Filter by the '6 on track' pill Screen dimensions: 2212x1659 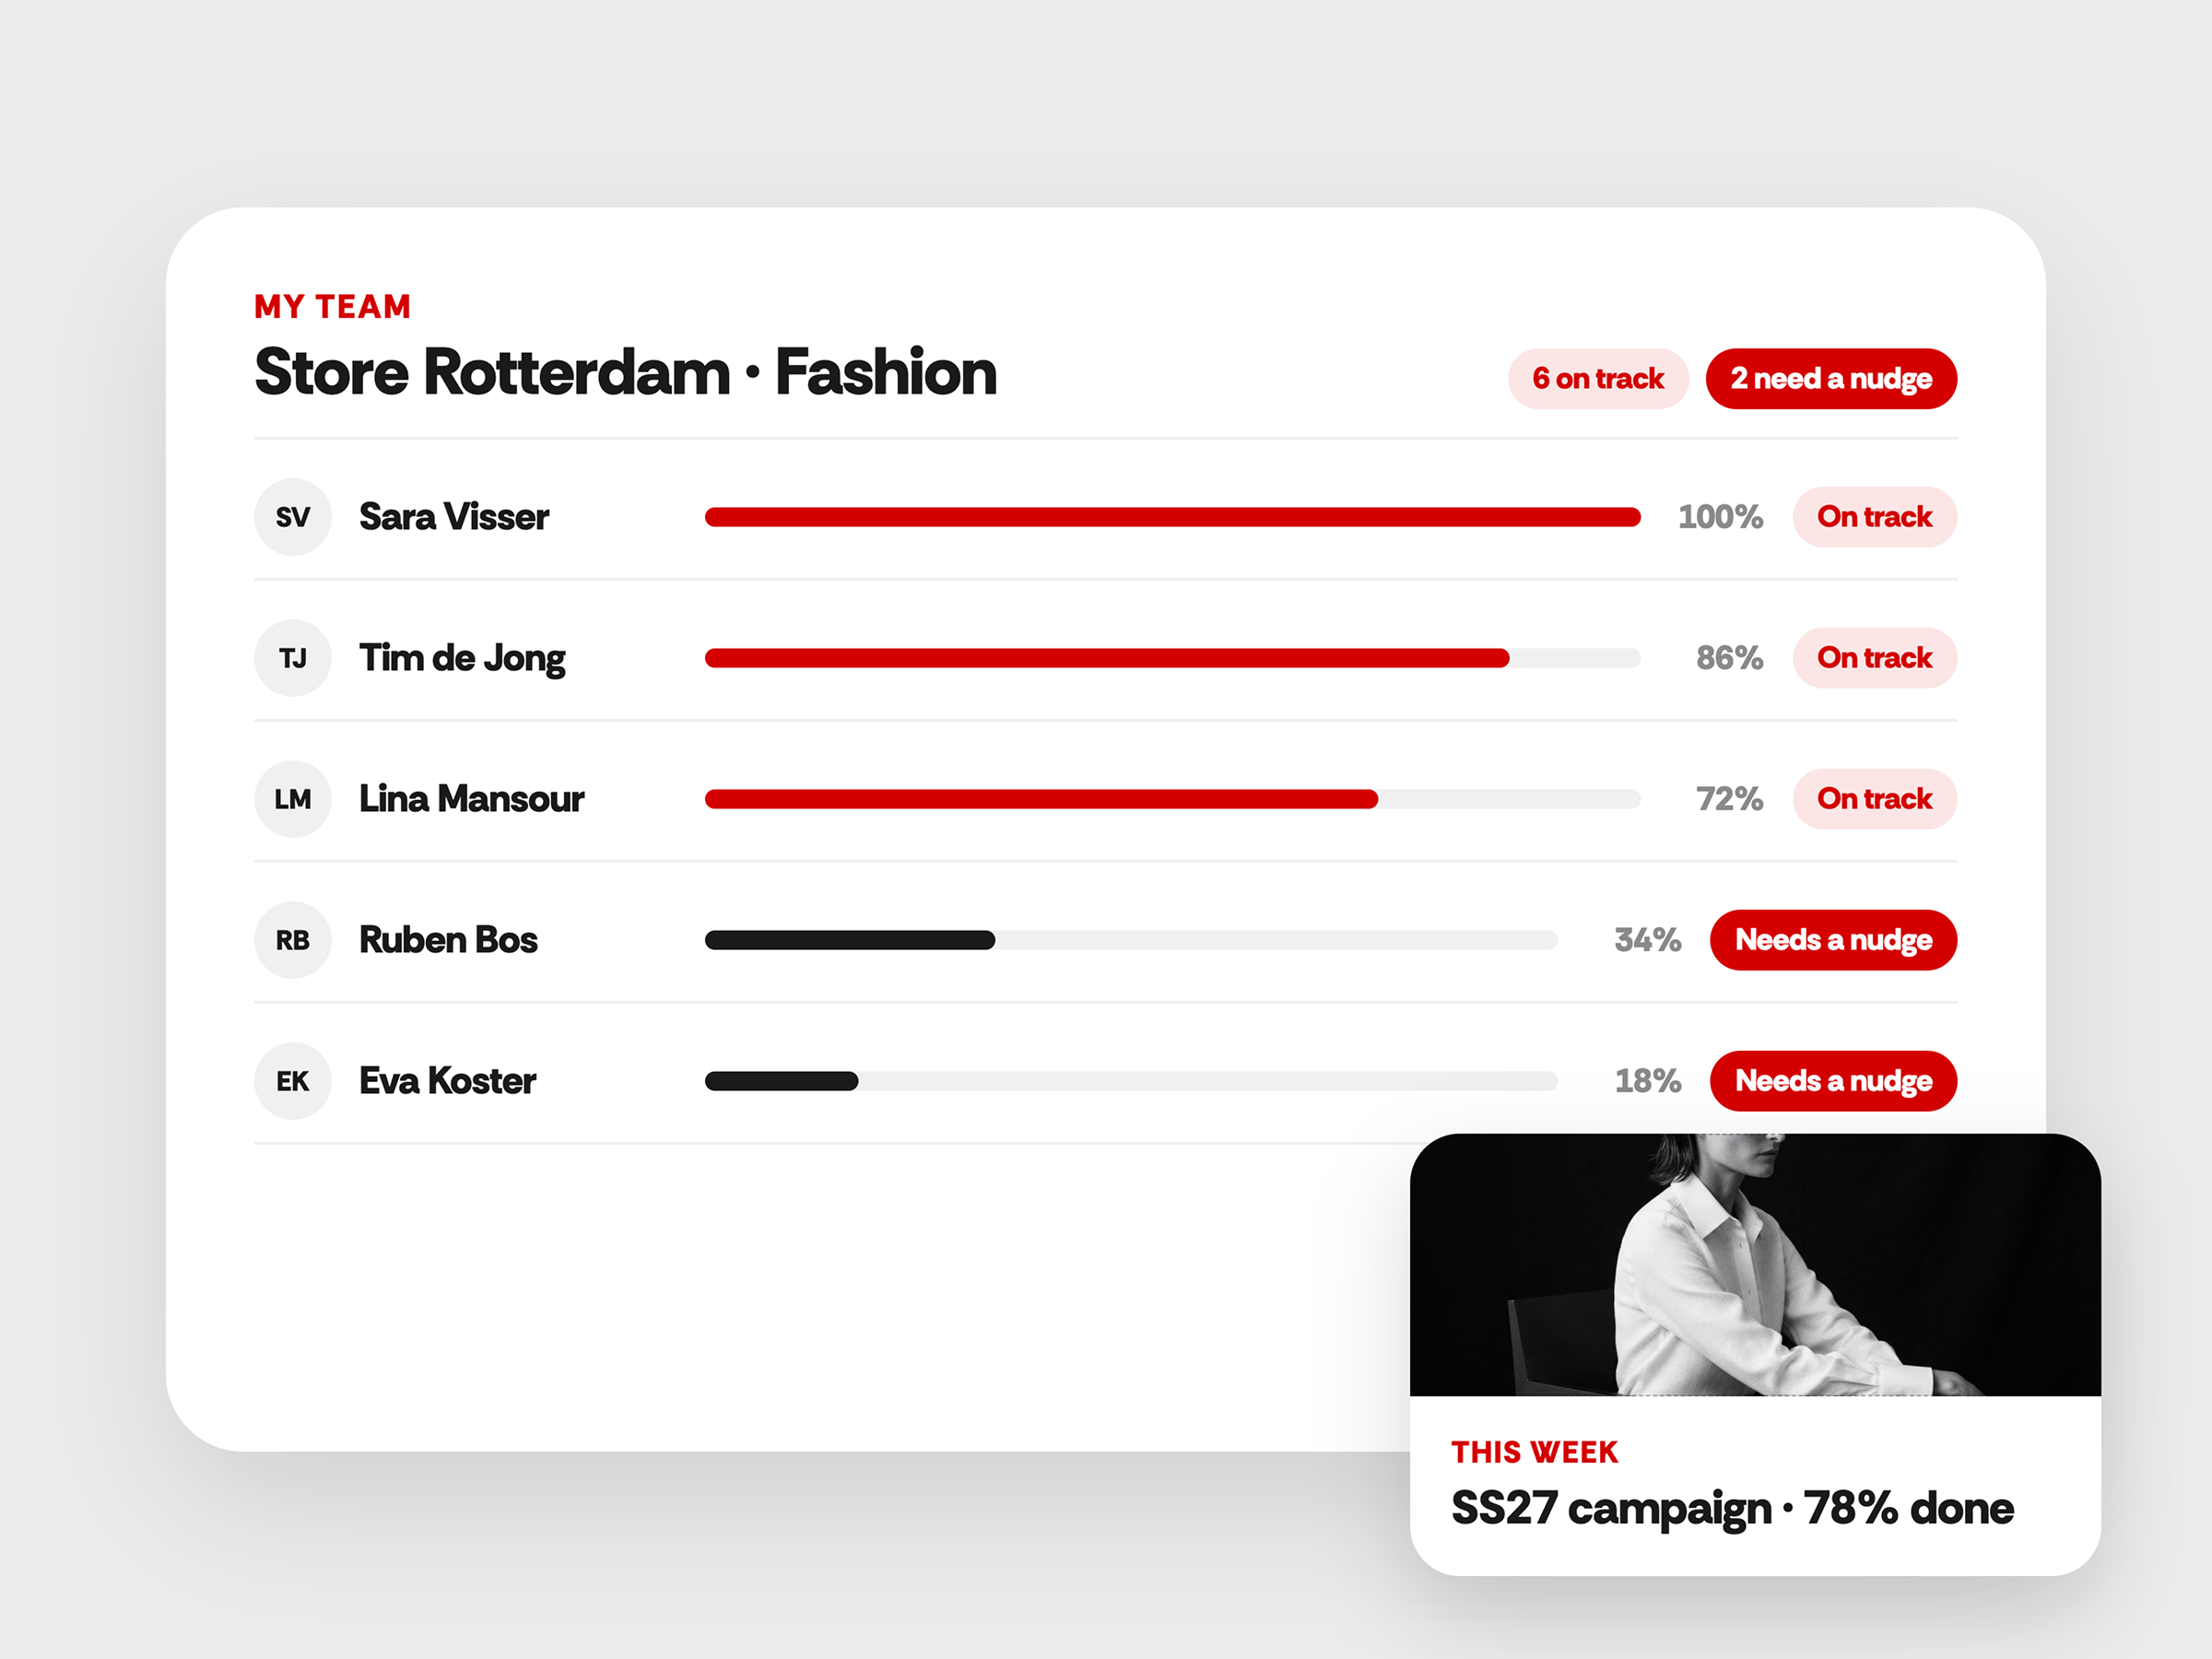pos(1598,379)
